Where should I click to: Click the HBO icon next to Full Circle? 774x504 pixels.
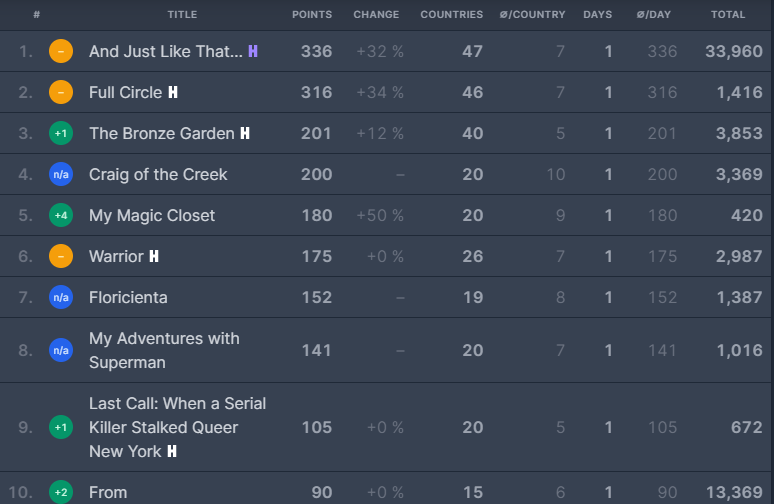(173, 92)
